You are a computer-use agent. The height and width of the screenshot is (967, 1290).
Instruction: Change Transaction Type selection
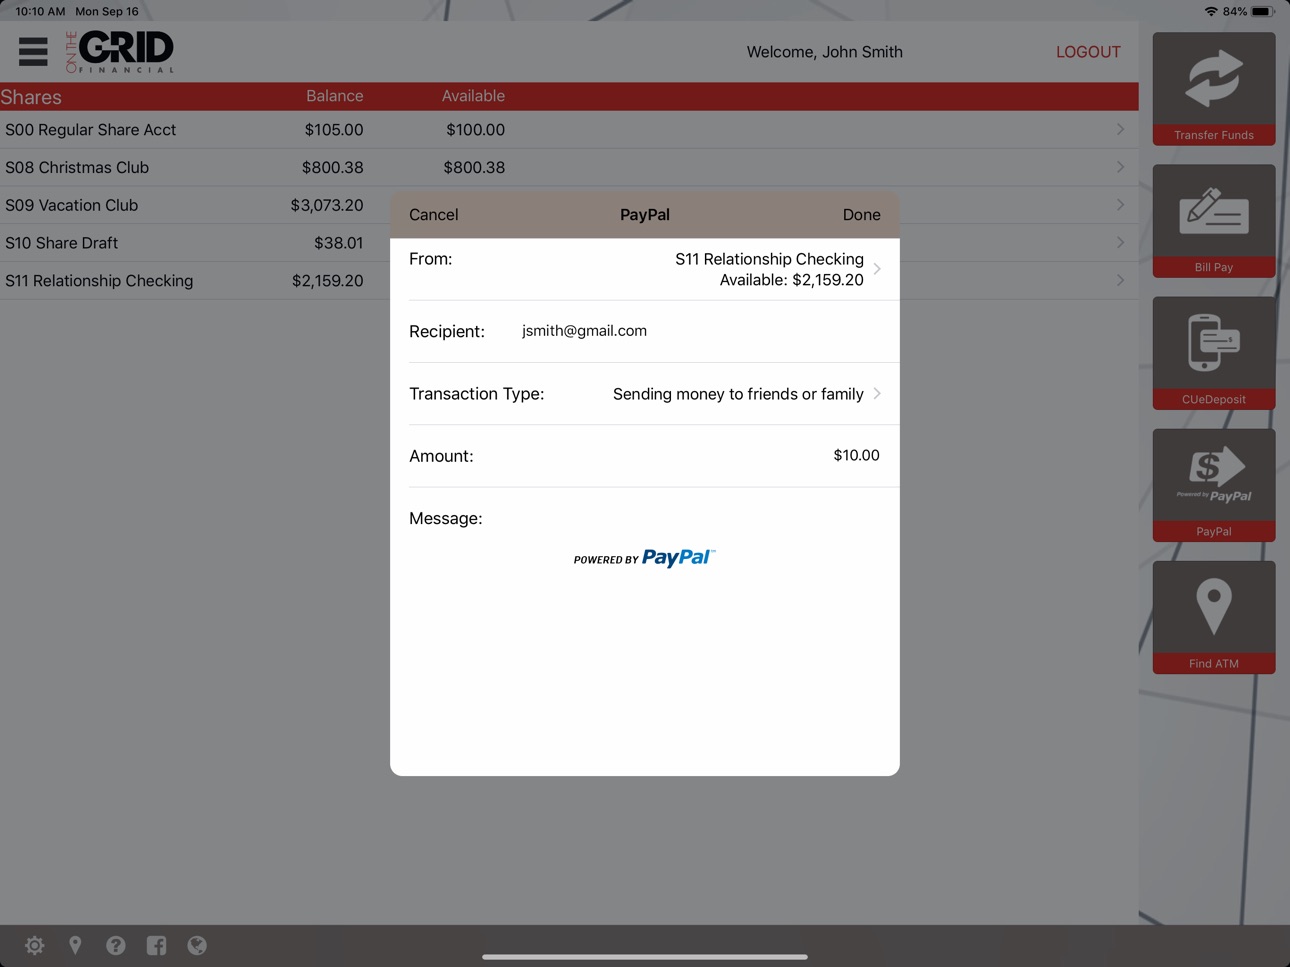645,394
